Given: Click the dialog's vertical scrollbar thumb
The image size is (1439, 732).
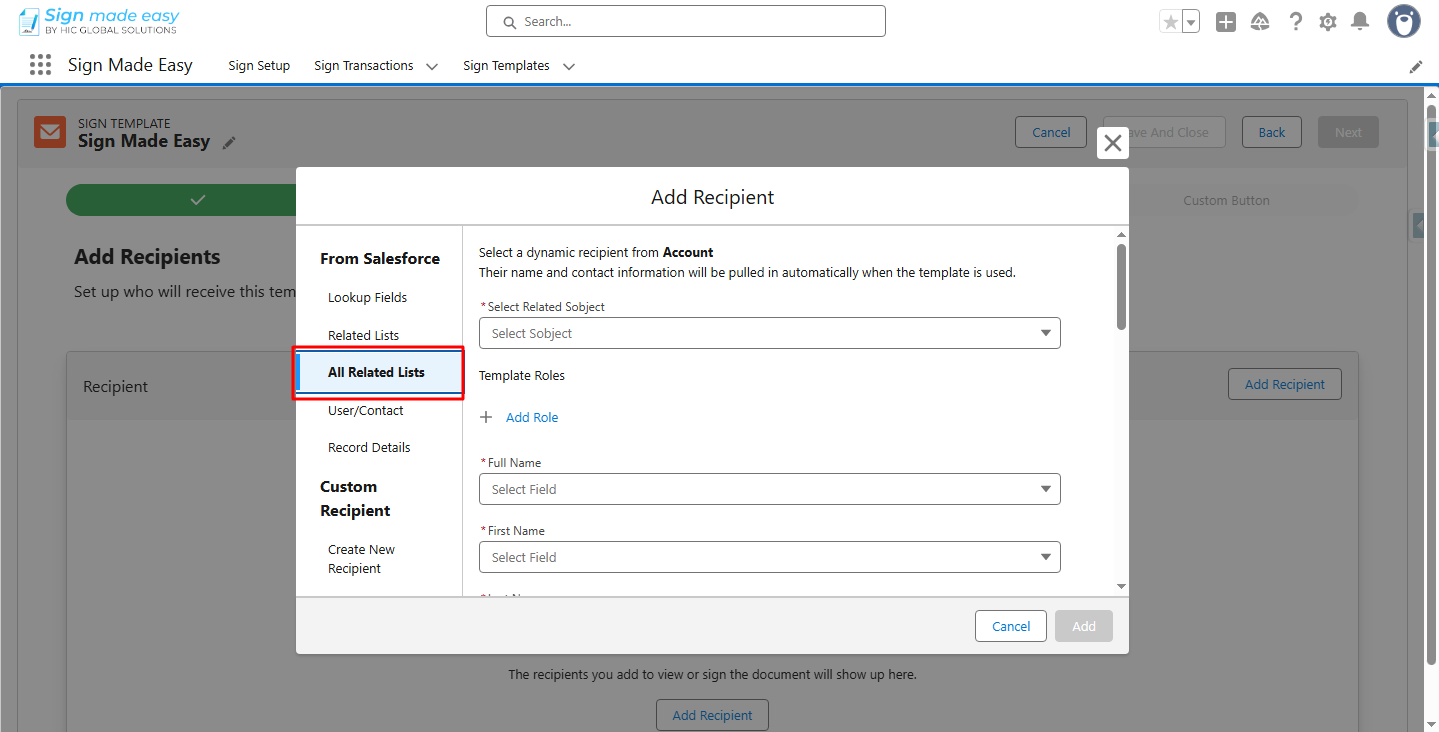Looking at the screenshot, I should pyautogui.click(x=1121, y=286).
